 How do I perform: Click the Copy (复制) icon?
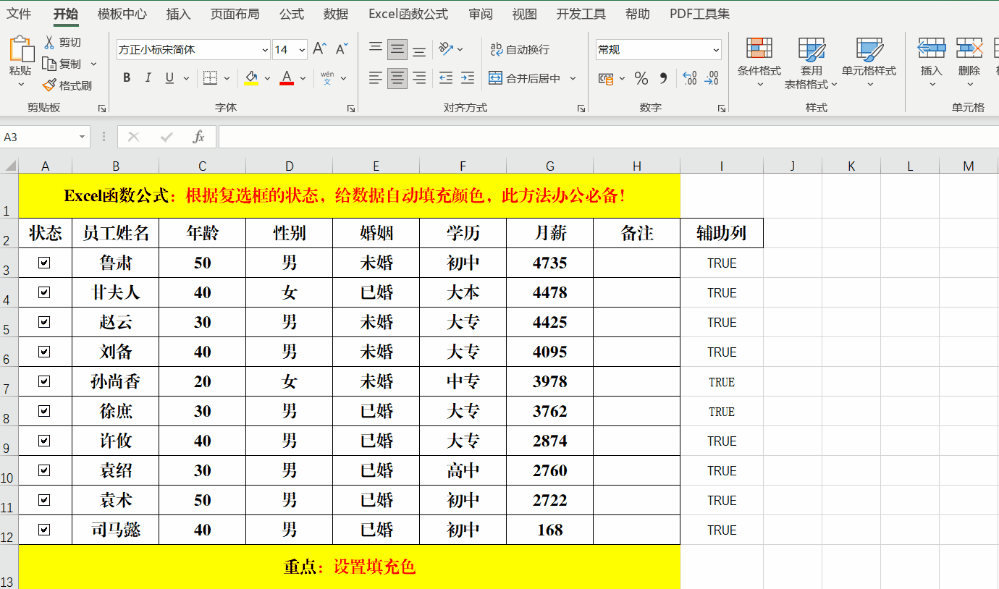pos(50,64)
